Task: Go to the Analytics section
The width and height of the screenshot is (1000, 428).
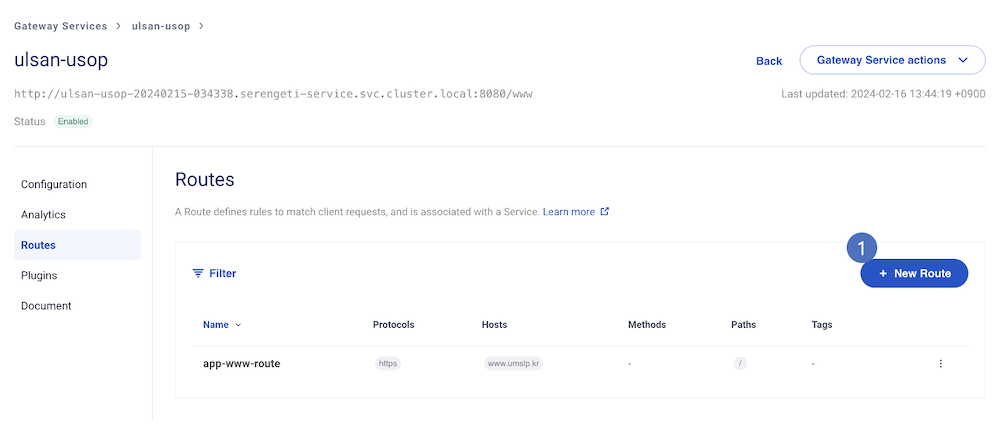Action: pyautogui.click(x=43, y=215)
